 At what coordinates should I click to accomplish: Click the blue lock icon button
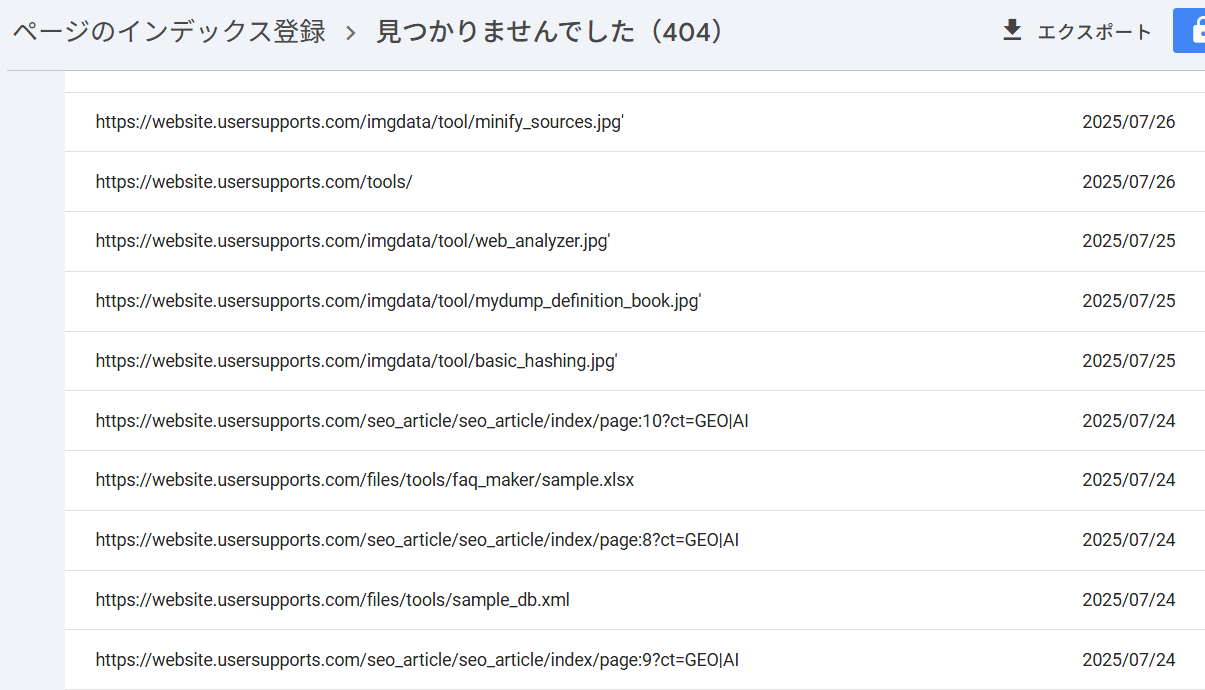point(1190,31)
